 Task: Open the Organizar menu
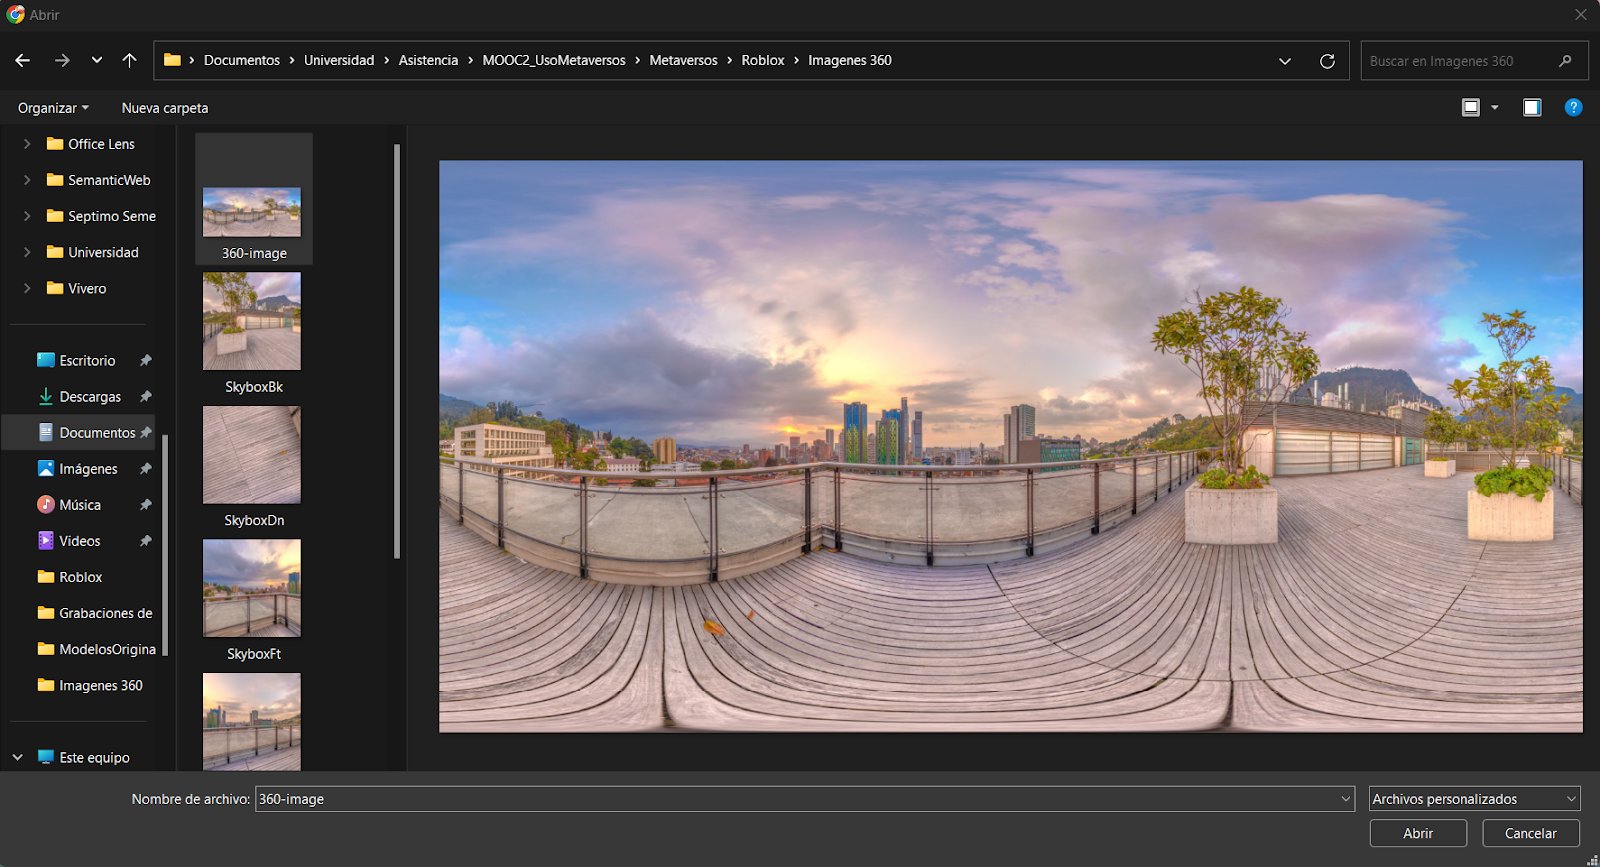click(x=53, y=108)
